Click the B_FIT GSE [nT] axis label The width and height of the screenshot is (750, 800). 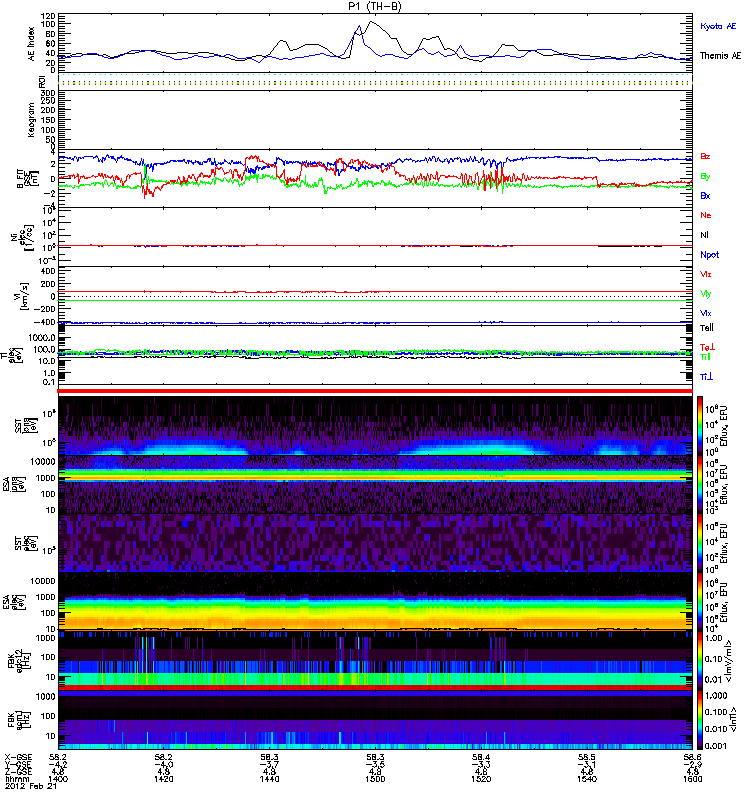(x=28, y=179)
